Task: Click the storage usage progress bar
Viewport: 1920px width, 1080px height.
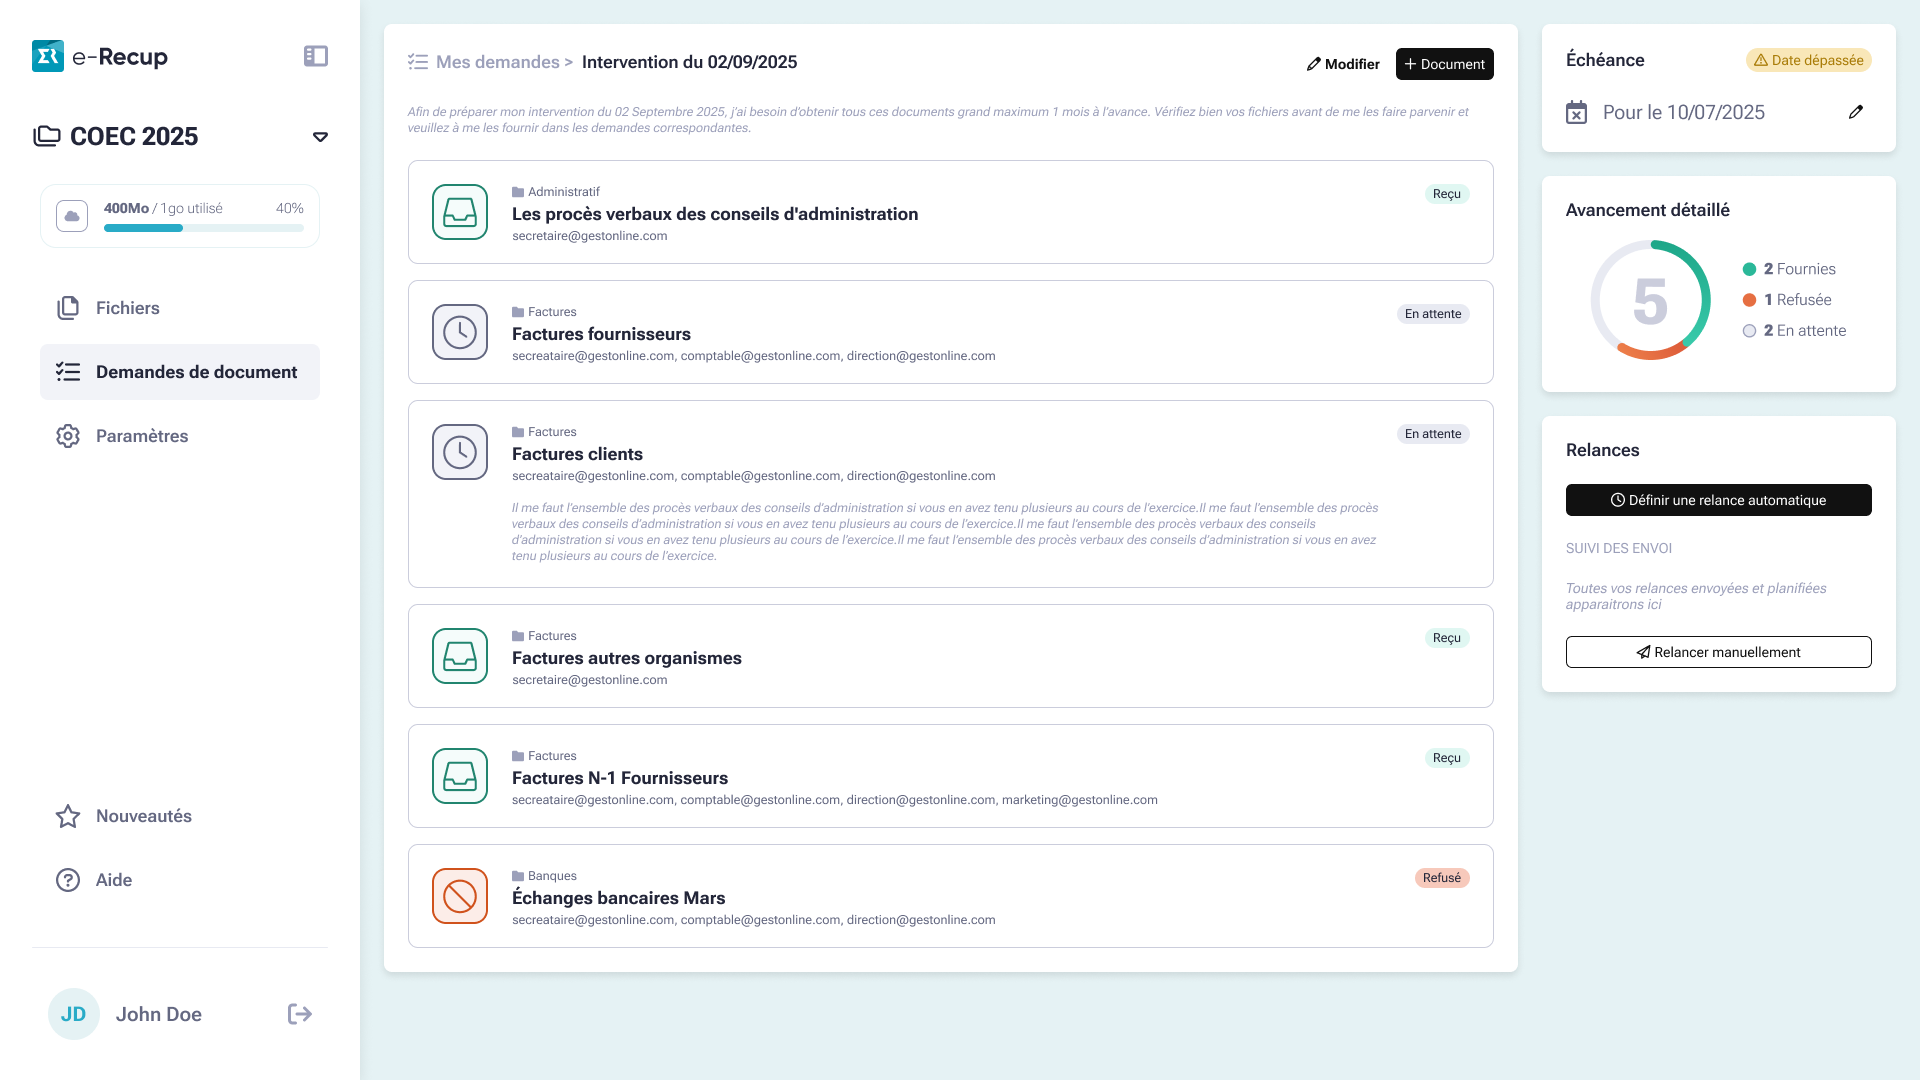Action: coord(203,228)
